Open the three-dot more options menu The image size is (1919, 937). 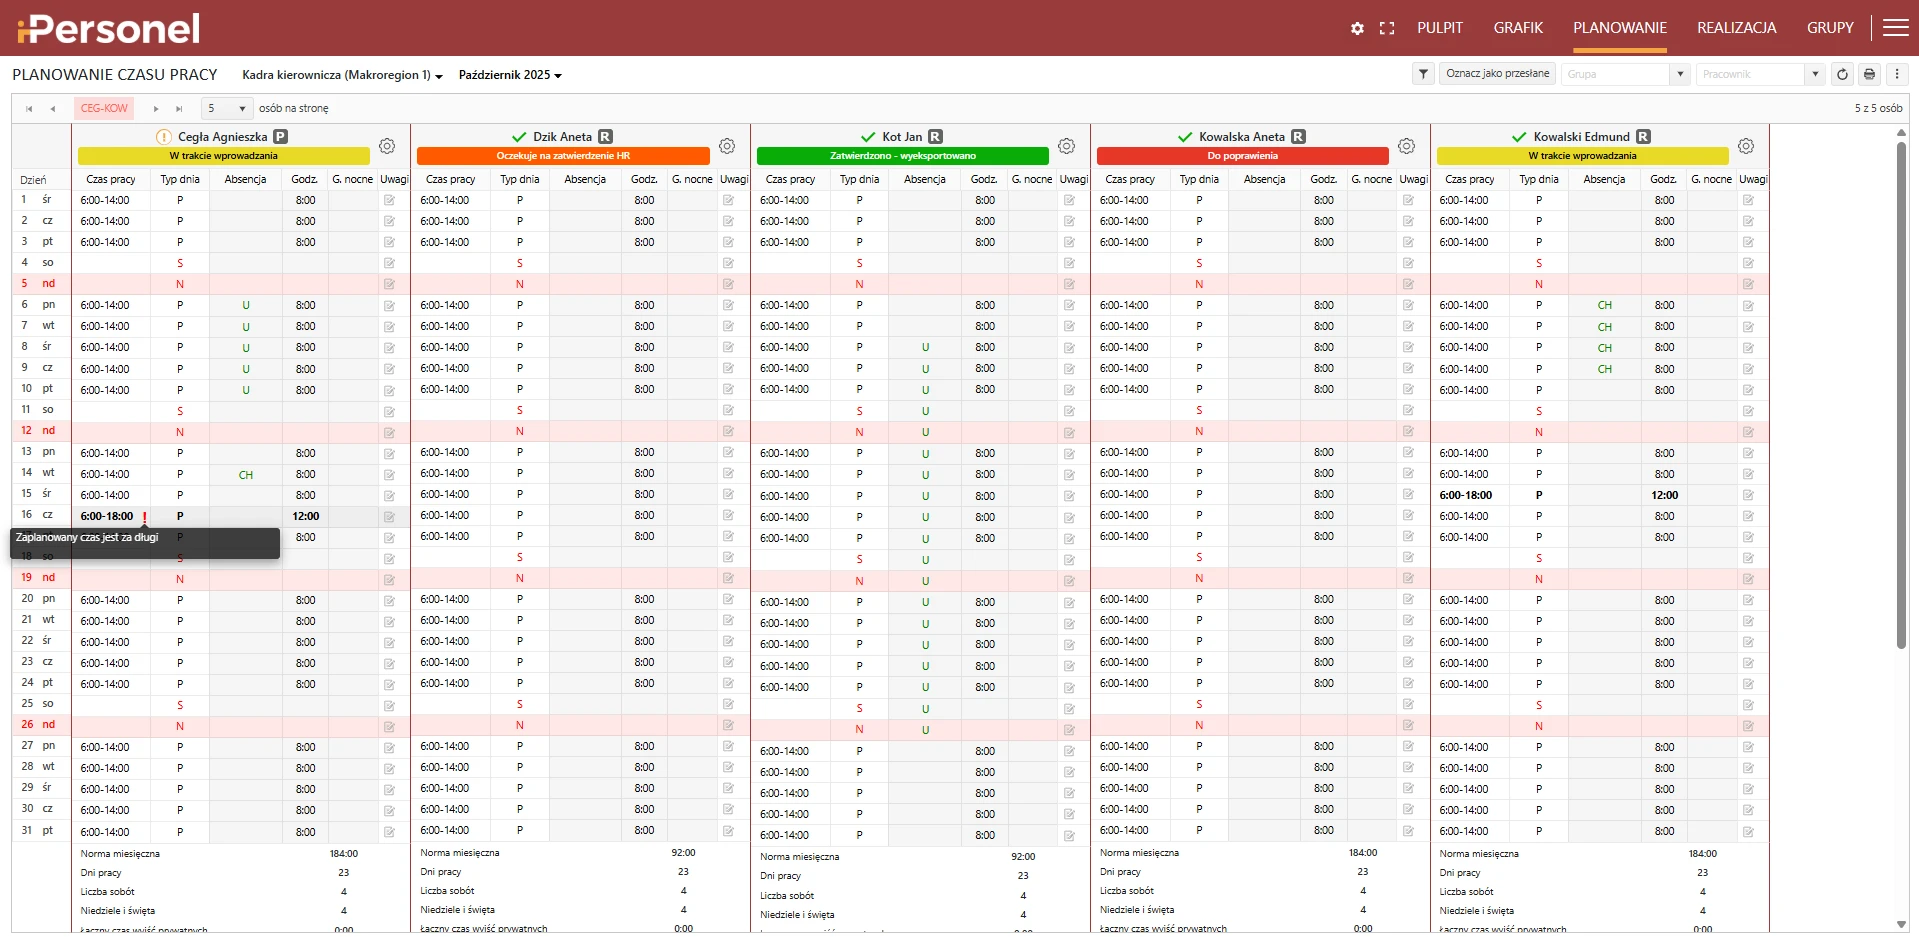1896,74
